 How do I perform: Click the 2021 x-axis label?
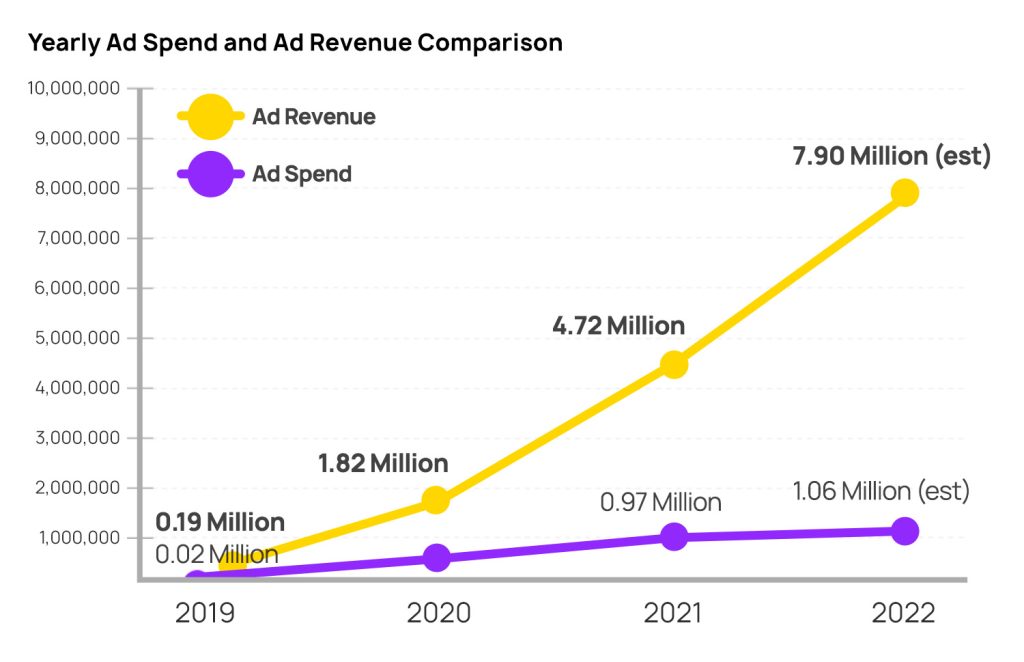(x=673, y=613)
